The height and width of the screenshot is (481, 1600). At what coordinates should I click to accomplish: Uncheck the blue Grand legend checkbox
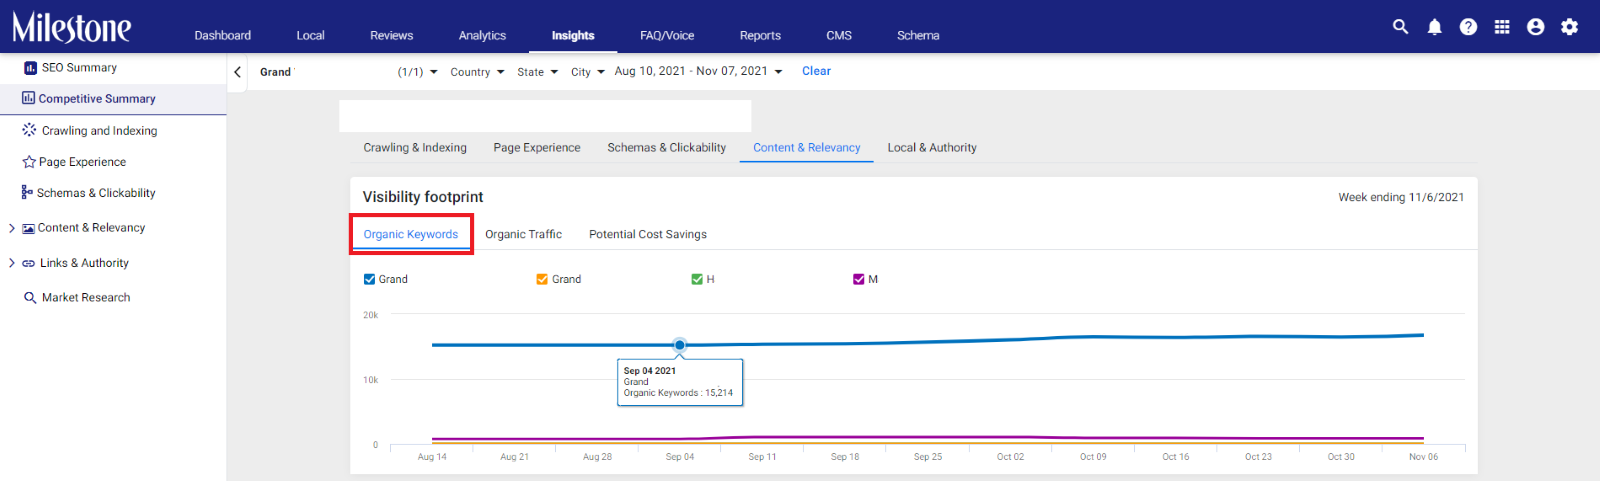[x=369, y=279]
